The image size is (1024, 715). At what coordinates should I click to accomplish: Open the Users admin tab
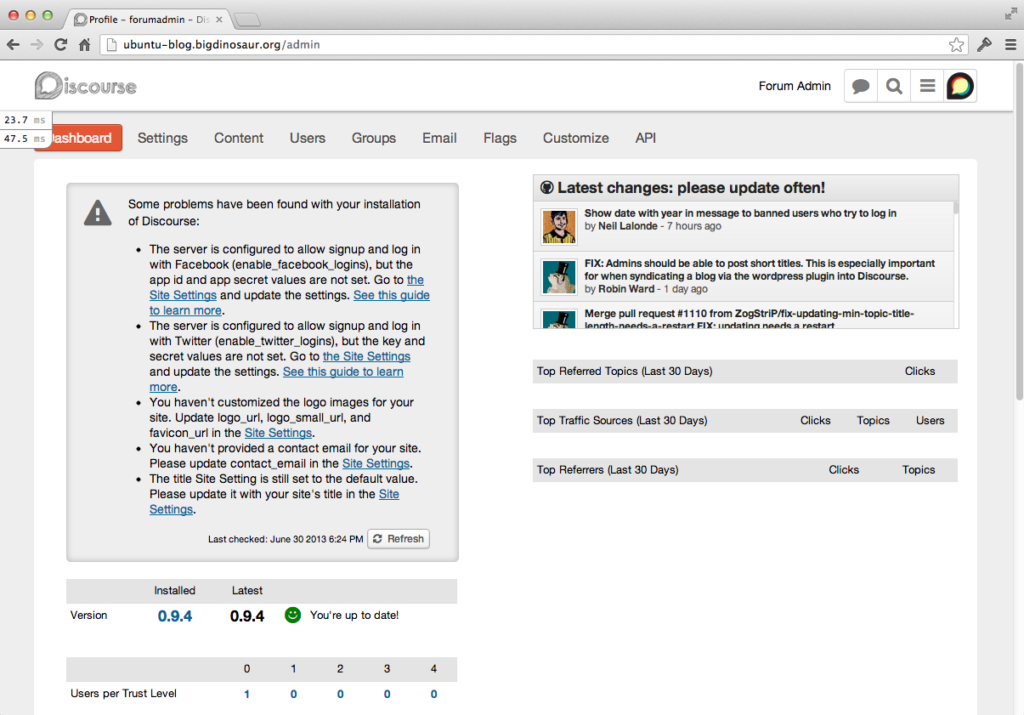pyautogui.click(x=307, y=138)
